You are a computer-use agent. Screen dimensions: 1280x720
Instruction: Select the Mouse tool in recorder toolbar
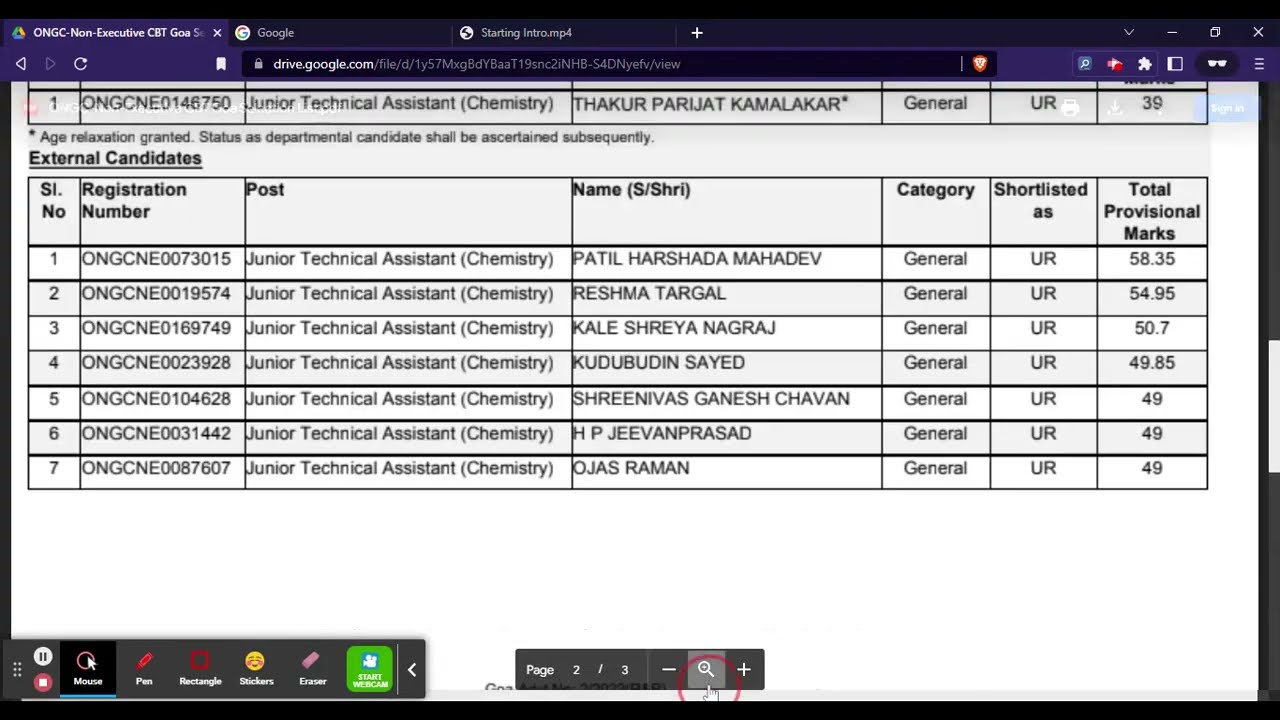[x=87, y=668]
